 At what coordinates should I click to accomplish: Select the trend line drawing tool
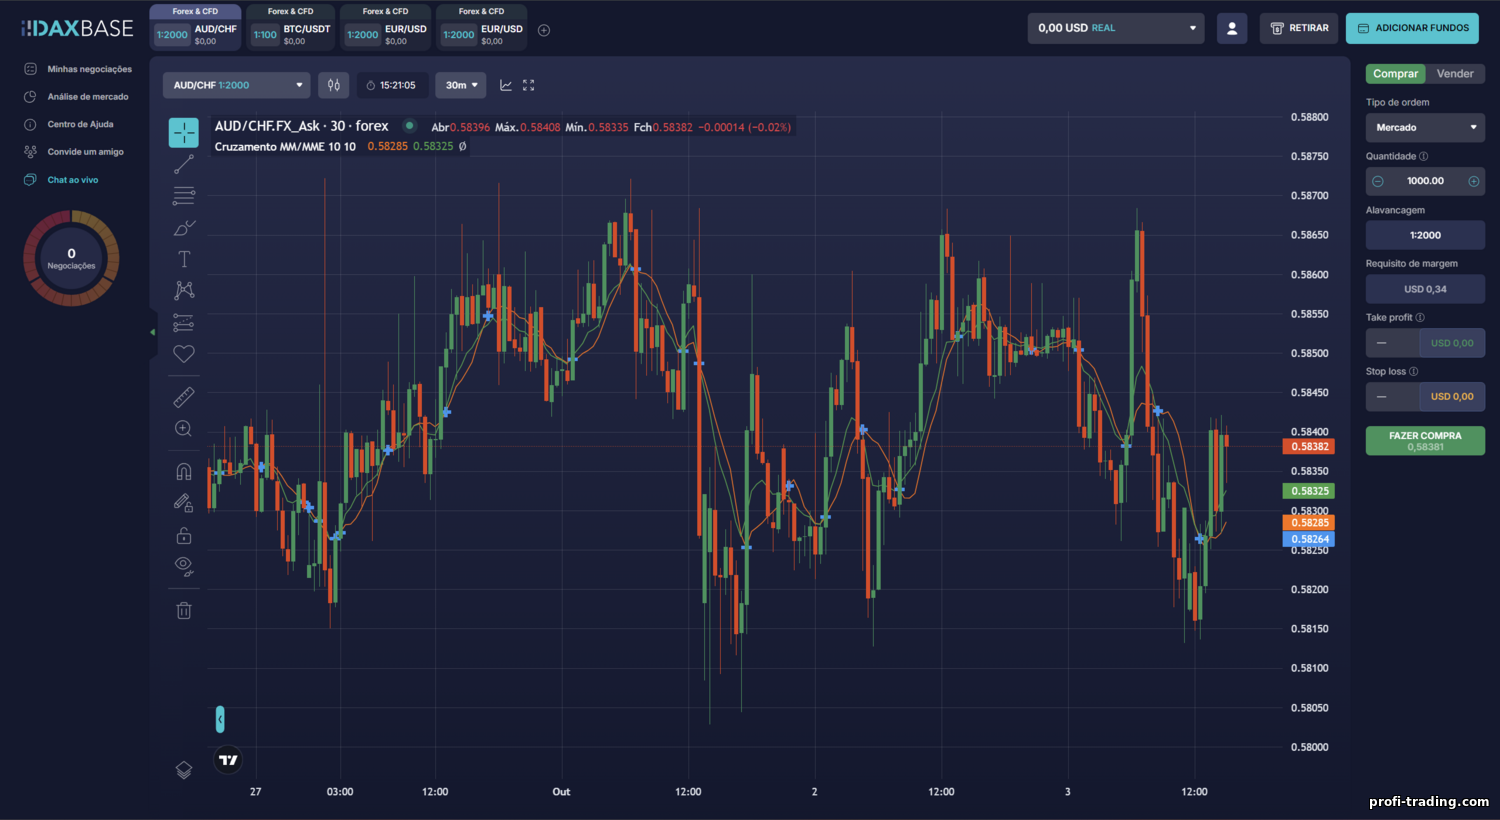coord(184,164)
